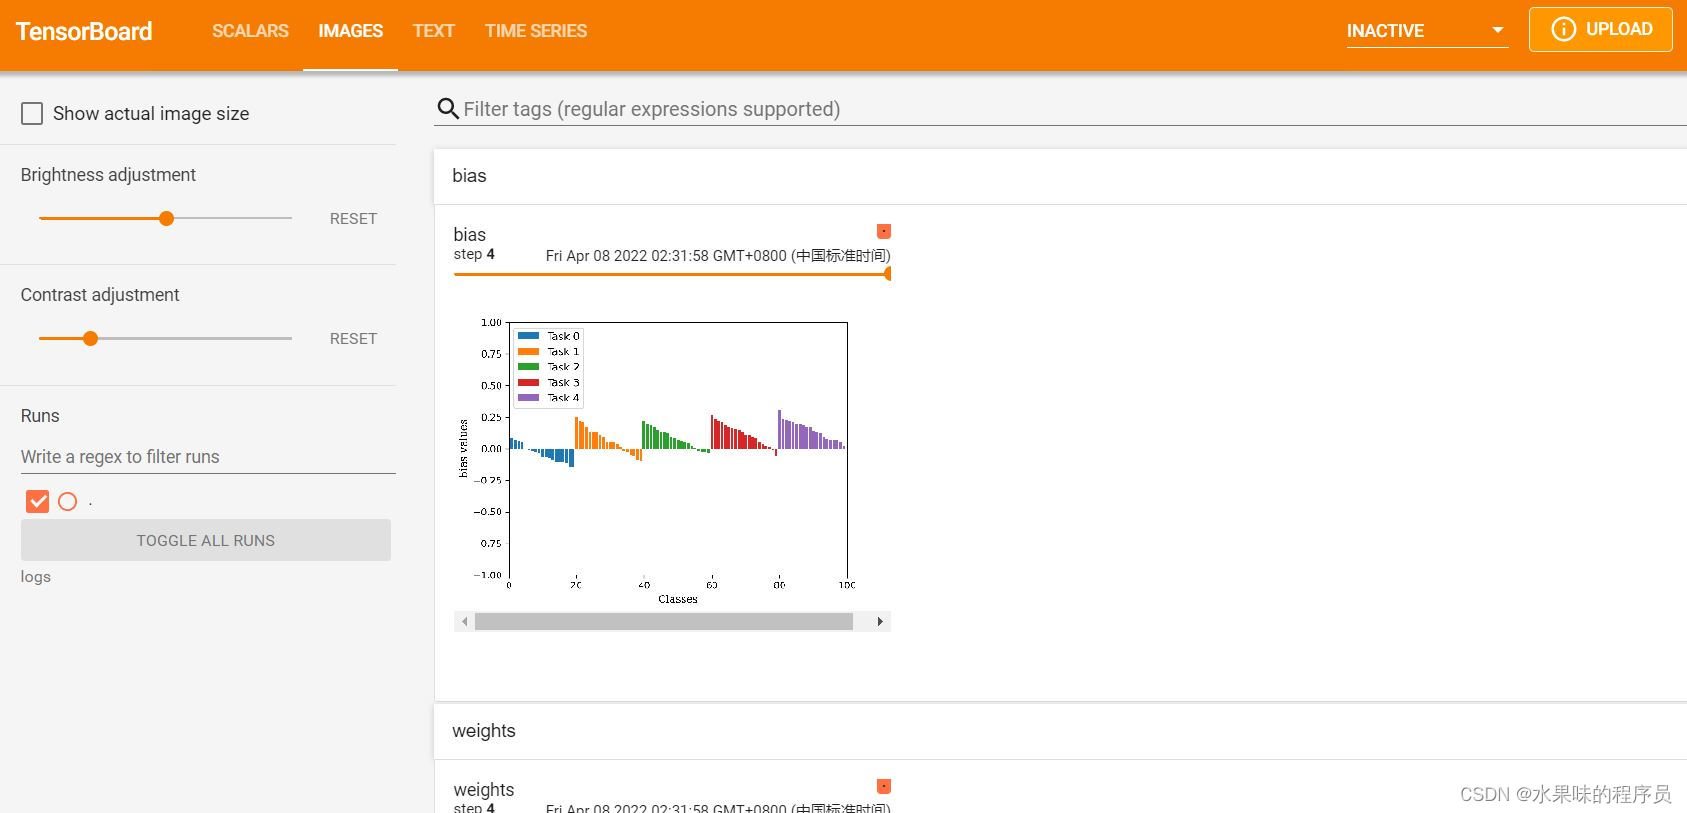Click the logs directory label
This screenshot has width=1687, height=813.
36,577
